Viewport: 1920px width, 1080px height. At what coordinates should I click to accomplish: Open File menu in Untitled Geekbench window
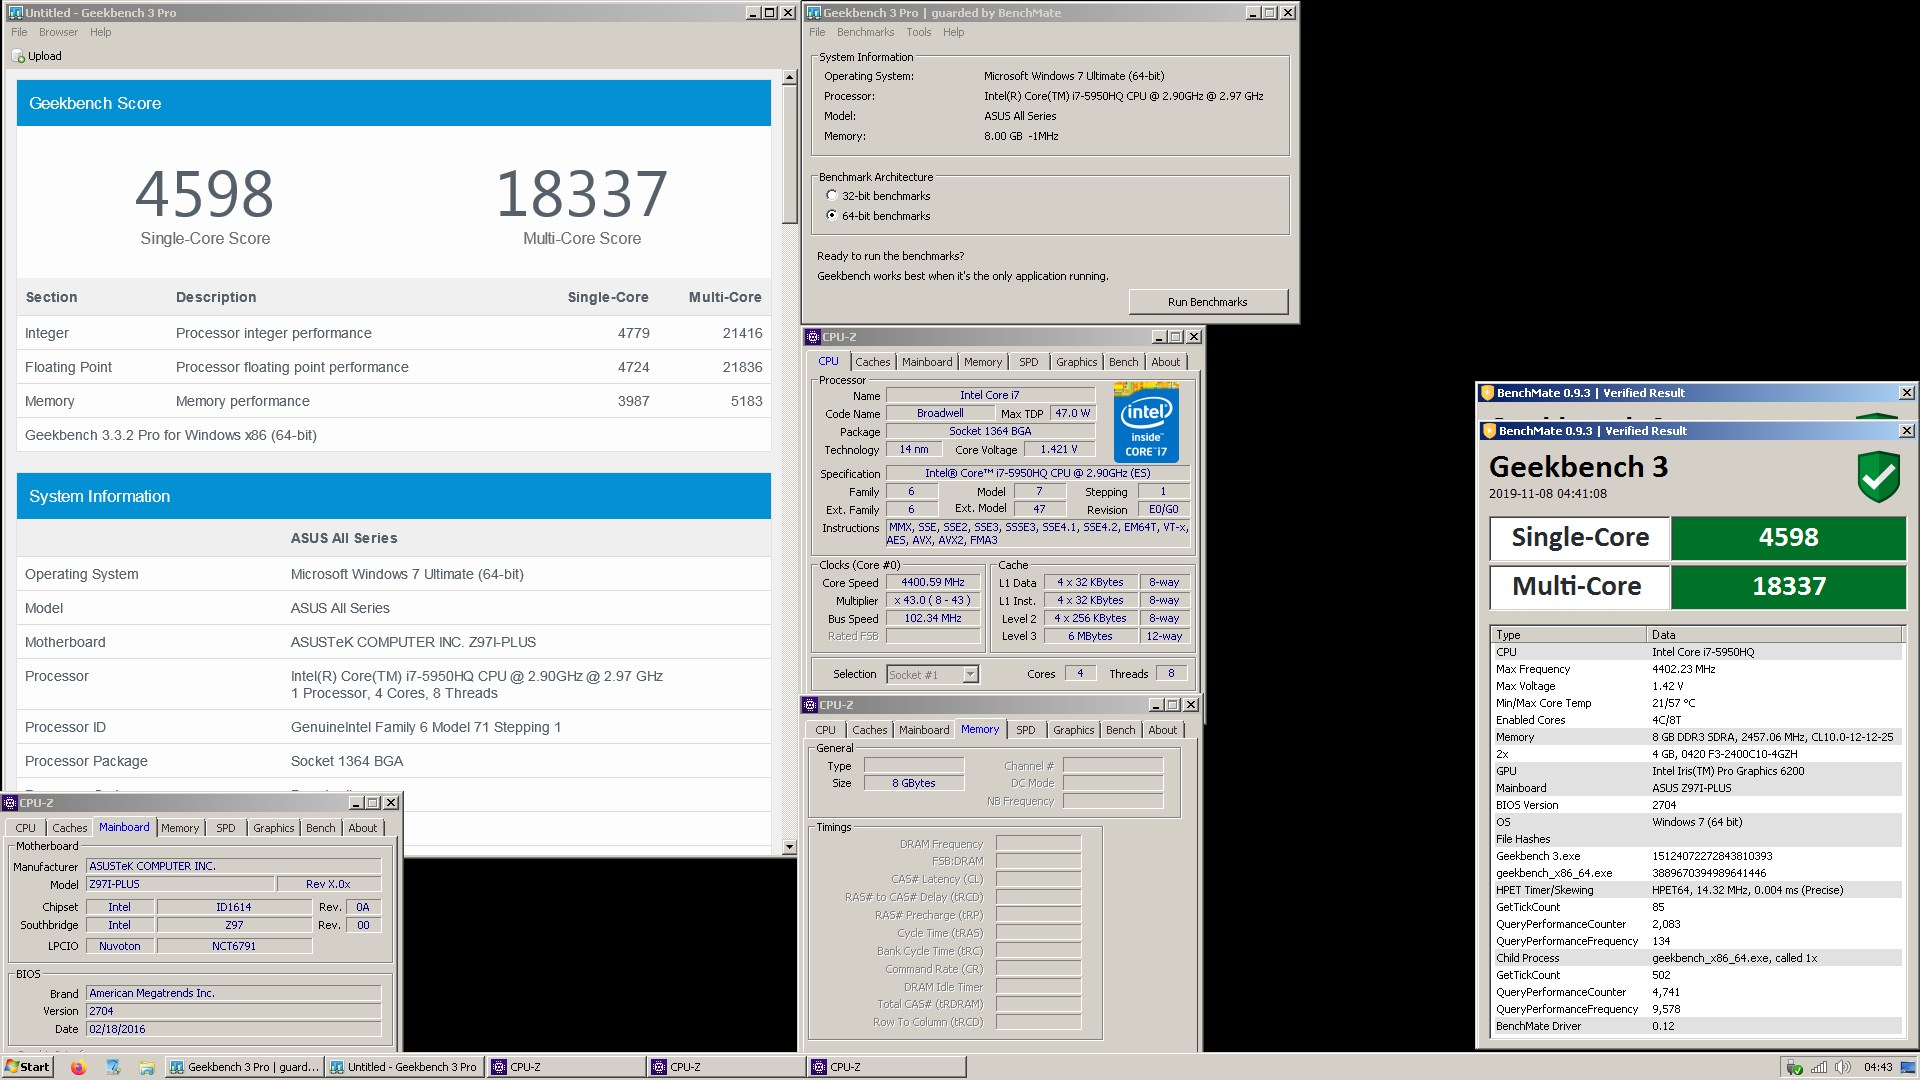click(x=19, y=33)
